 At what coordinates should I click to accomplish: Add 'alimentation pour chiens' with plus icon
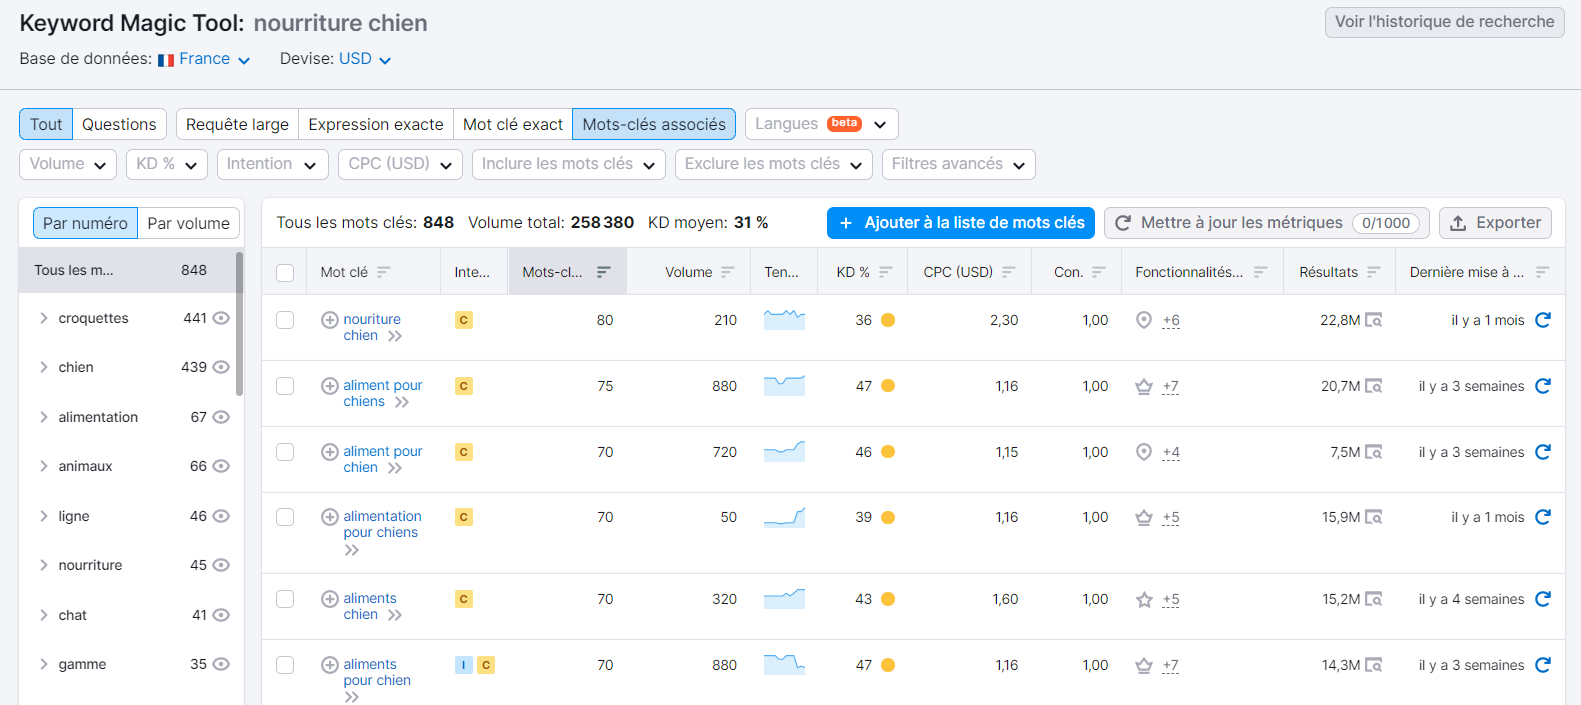coord(330,517)
